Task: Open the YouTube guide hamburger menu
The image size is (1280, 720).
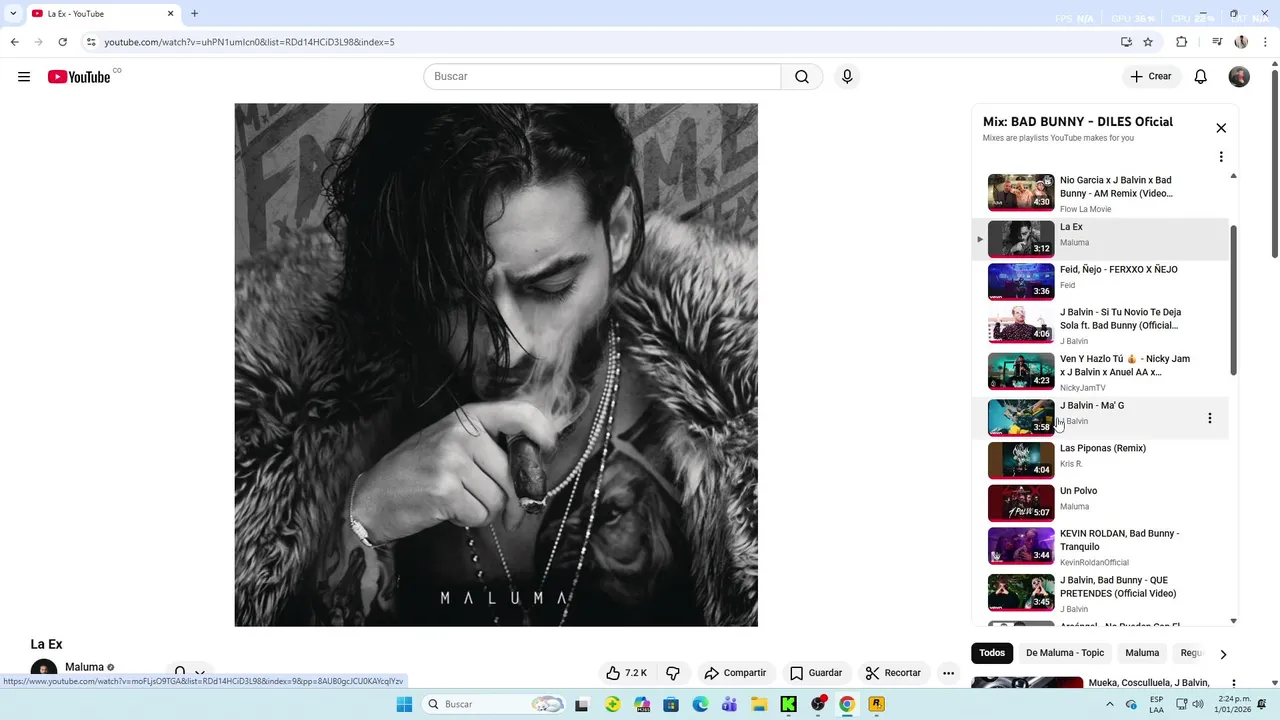Action: click(x=24, y=77)
